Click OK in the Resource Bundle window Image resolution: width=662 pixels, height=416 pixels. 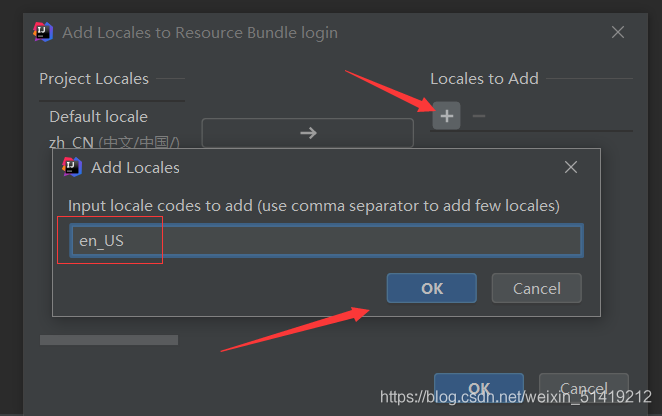[x=479, y=387]
